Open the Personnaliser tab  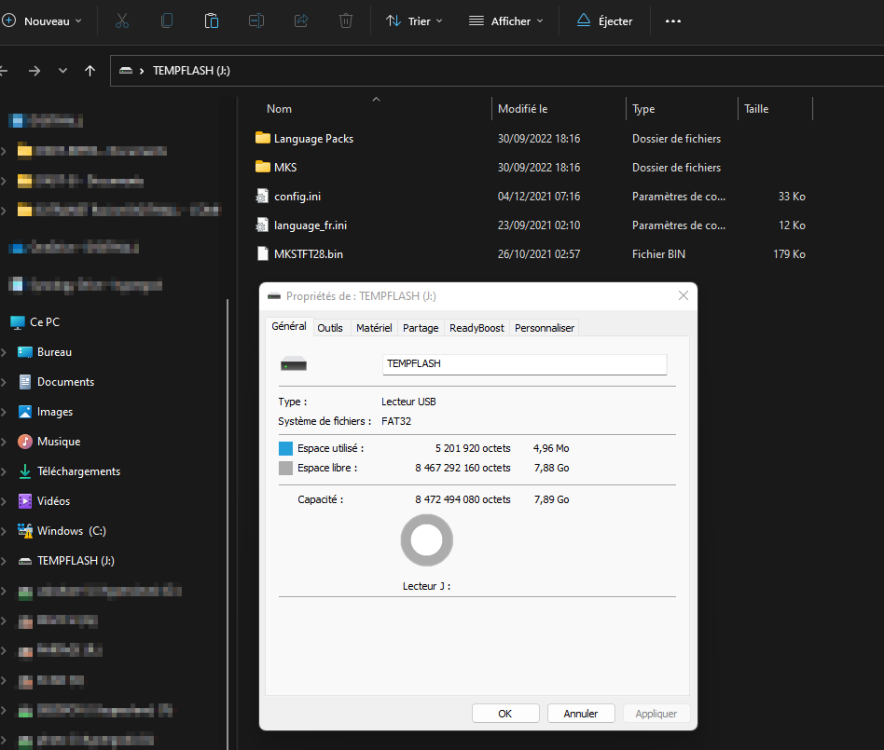pos(544,328)
